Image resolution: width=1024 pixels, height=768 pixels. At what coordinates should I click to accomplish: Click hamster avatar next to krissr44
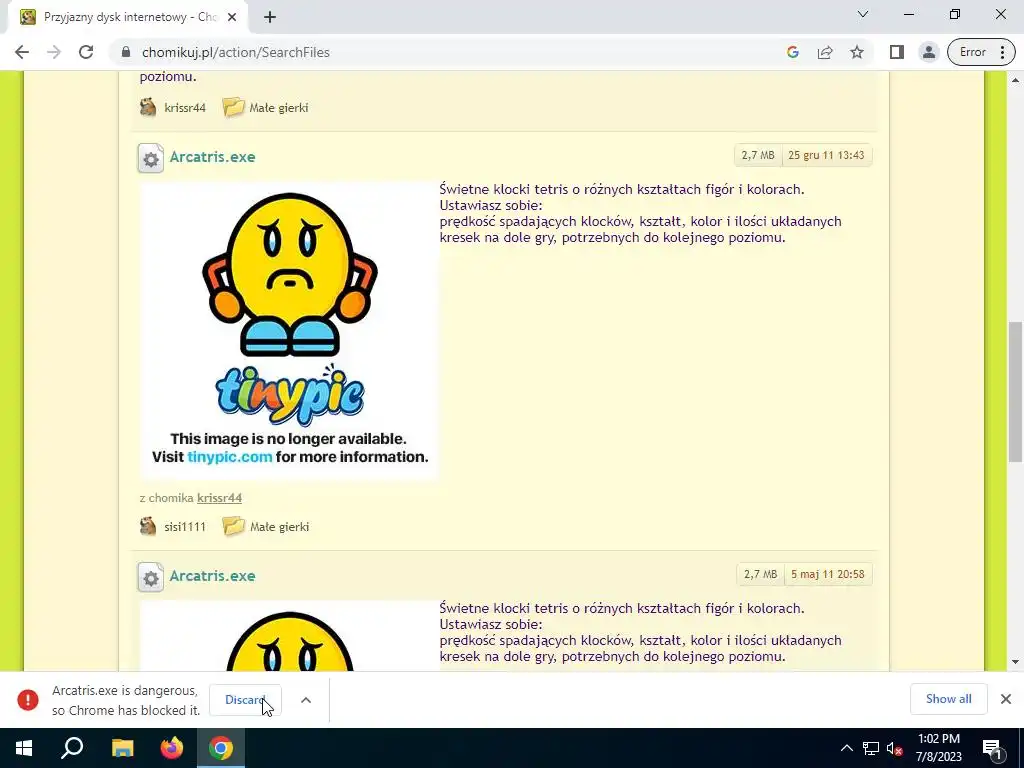pyautogui.click(x=148, y=107)
